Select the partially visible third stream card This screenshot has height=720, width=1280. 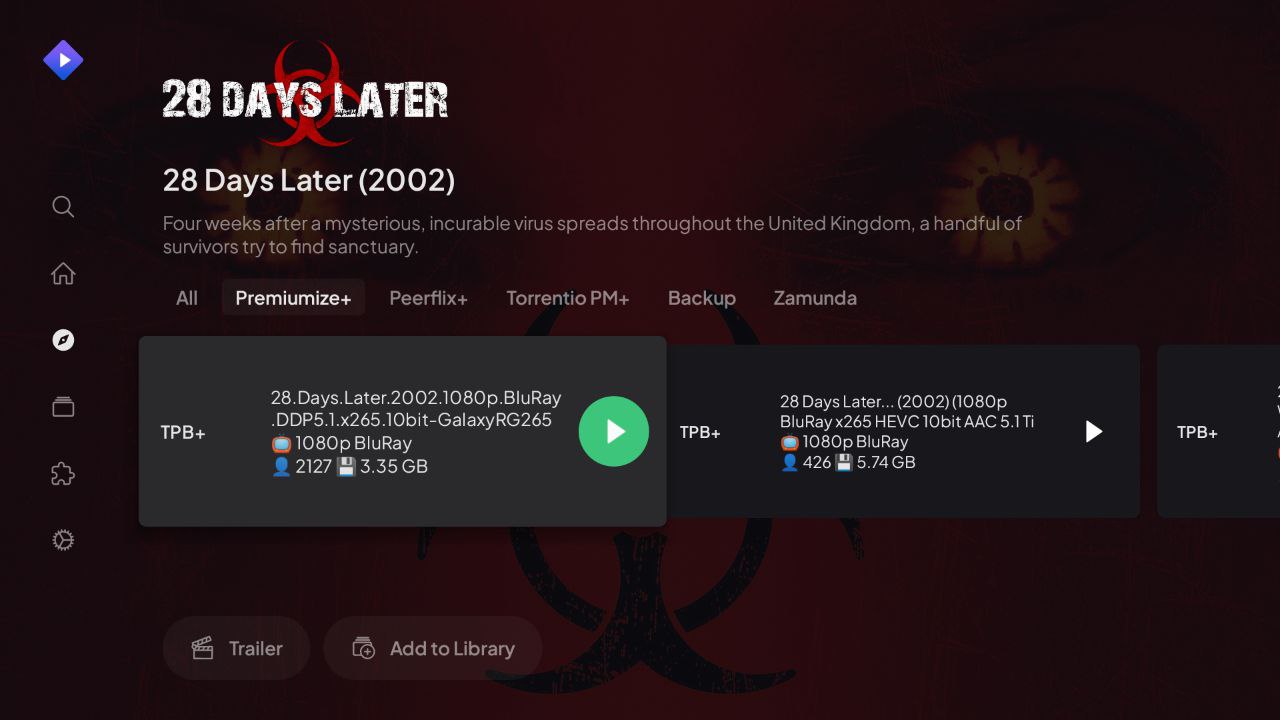tap(1218, 431)
